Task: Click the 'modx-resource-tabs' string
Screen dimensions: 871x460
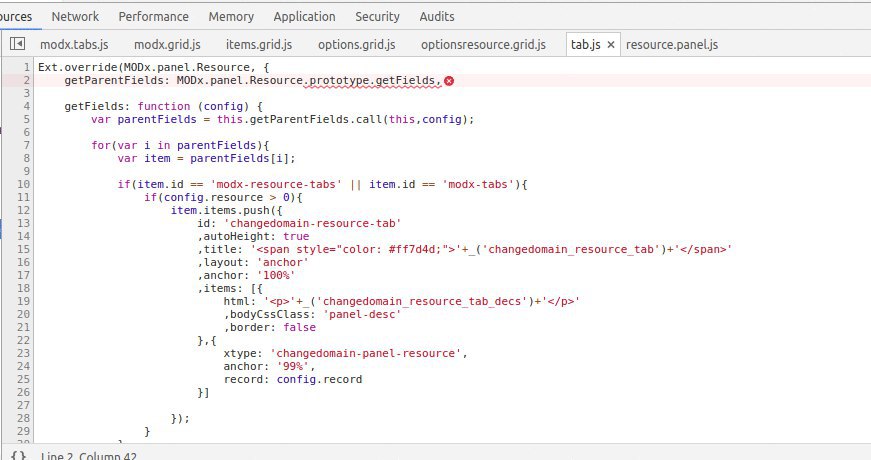Action: click(x=276, y=184)
